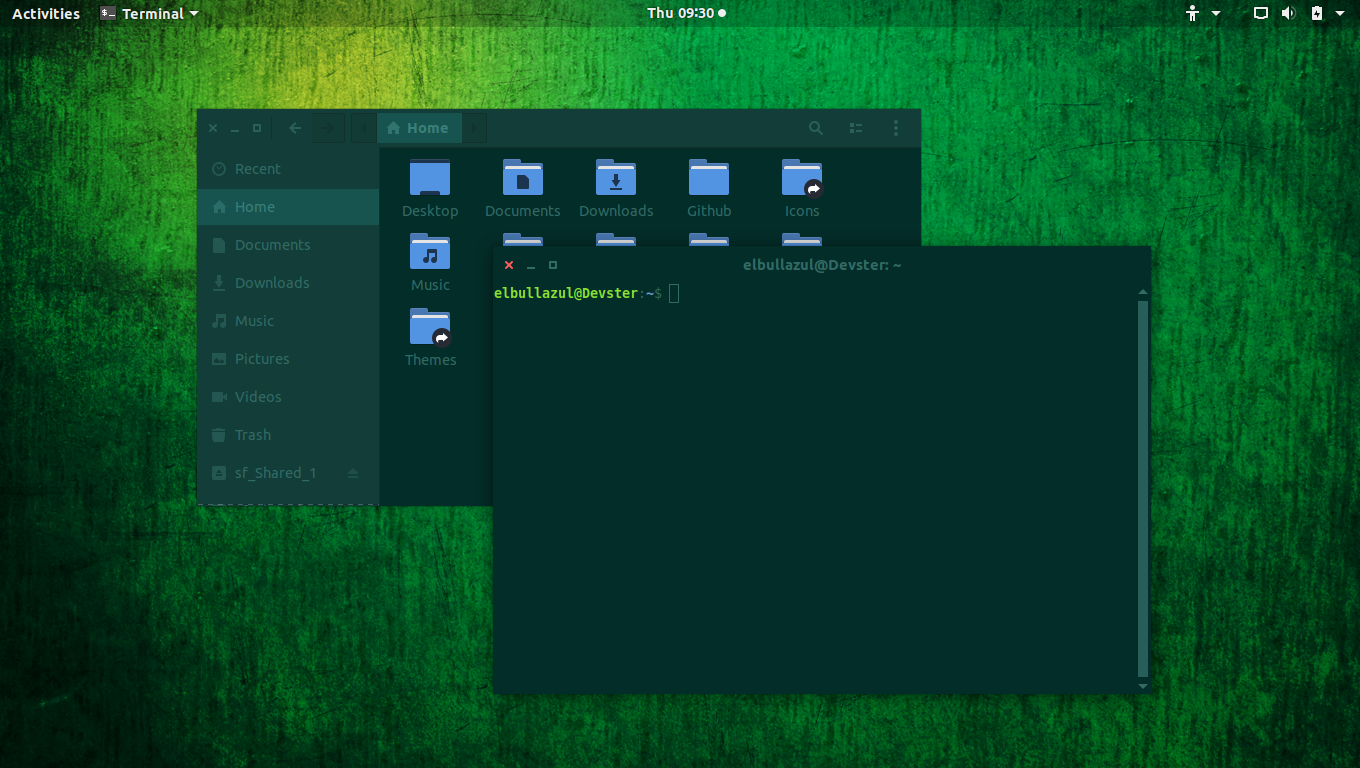The width and height of the screenshot is (1360, 768).
Task: Click the path bar left arrow
Action: (x=363, y=128)
